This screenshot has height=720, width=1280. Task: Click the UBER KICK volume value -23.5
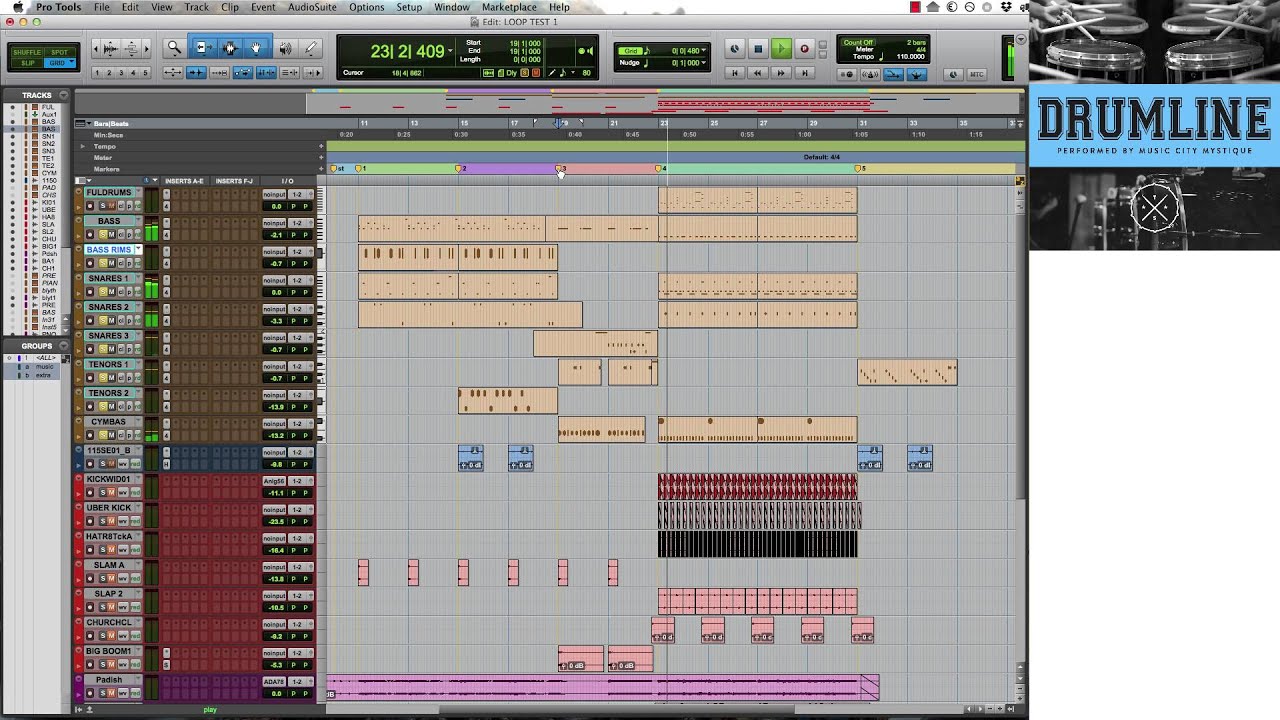coord(274,521)
